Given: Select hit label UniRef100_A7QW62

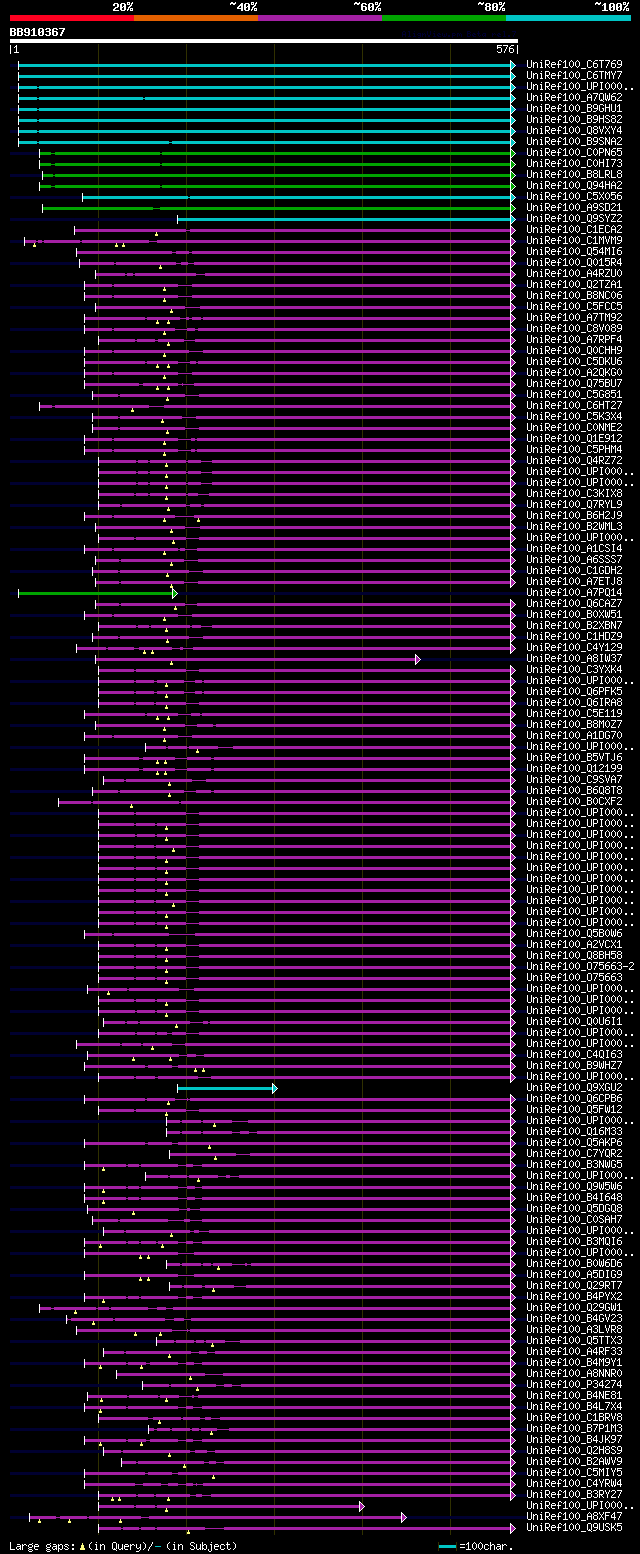Looking at the screenshot, I should [574, 97].
